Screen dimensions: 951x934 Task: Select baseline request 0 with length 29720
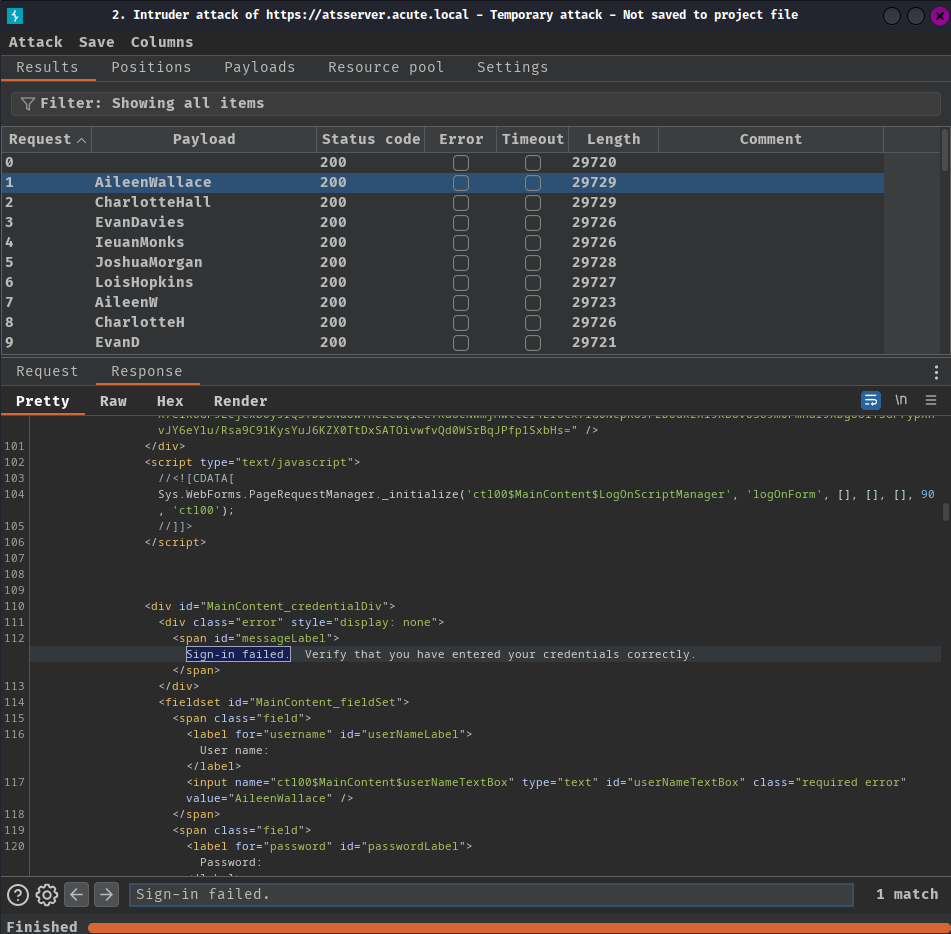click(x=442, y=163)
